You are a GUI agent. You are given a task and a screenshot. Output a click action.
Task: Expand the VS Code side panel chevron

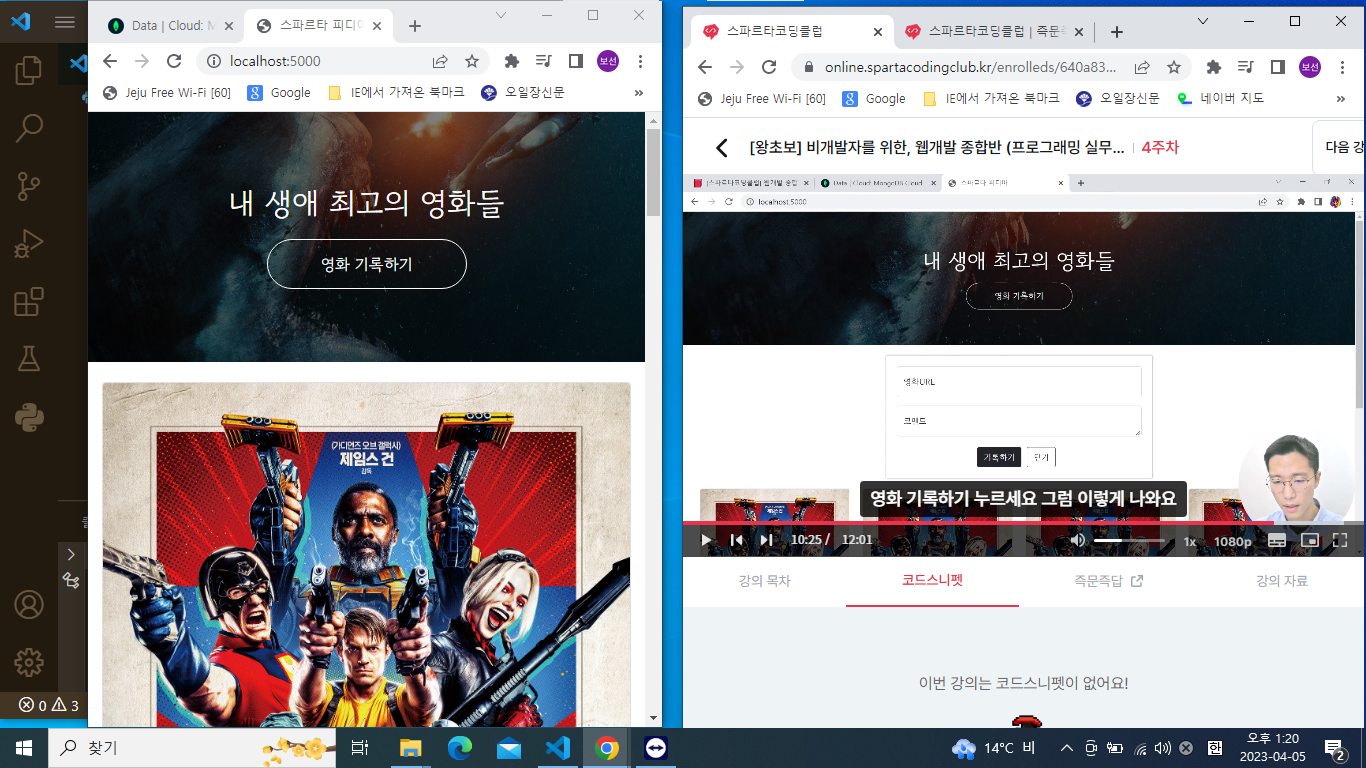click(71, 553)
